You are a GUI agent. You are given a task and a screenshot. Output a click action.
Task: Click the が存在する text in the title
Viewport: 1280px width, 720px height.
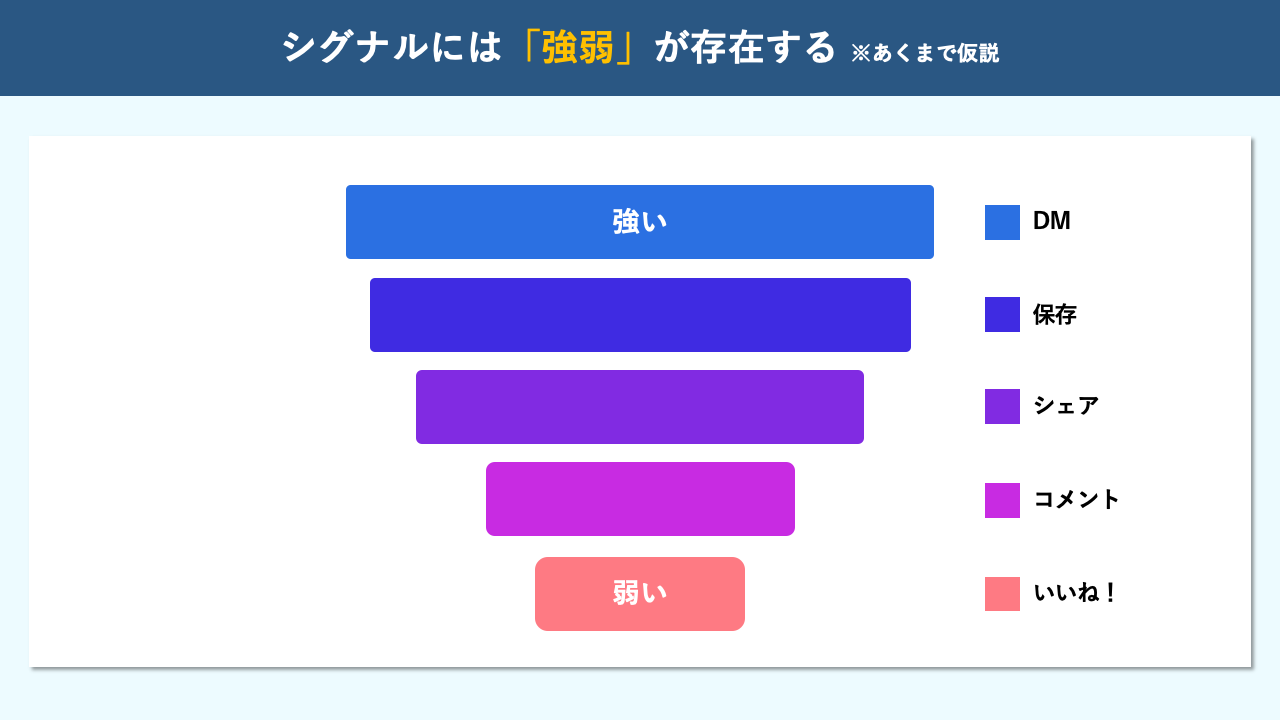(745, 48)
